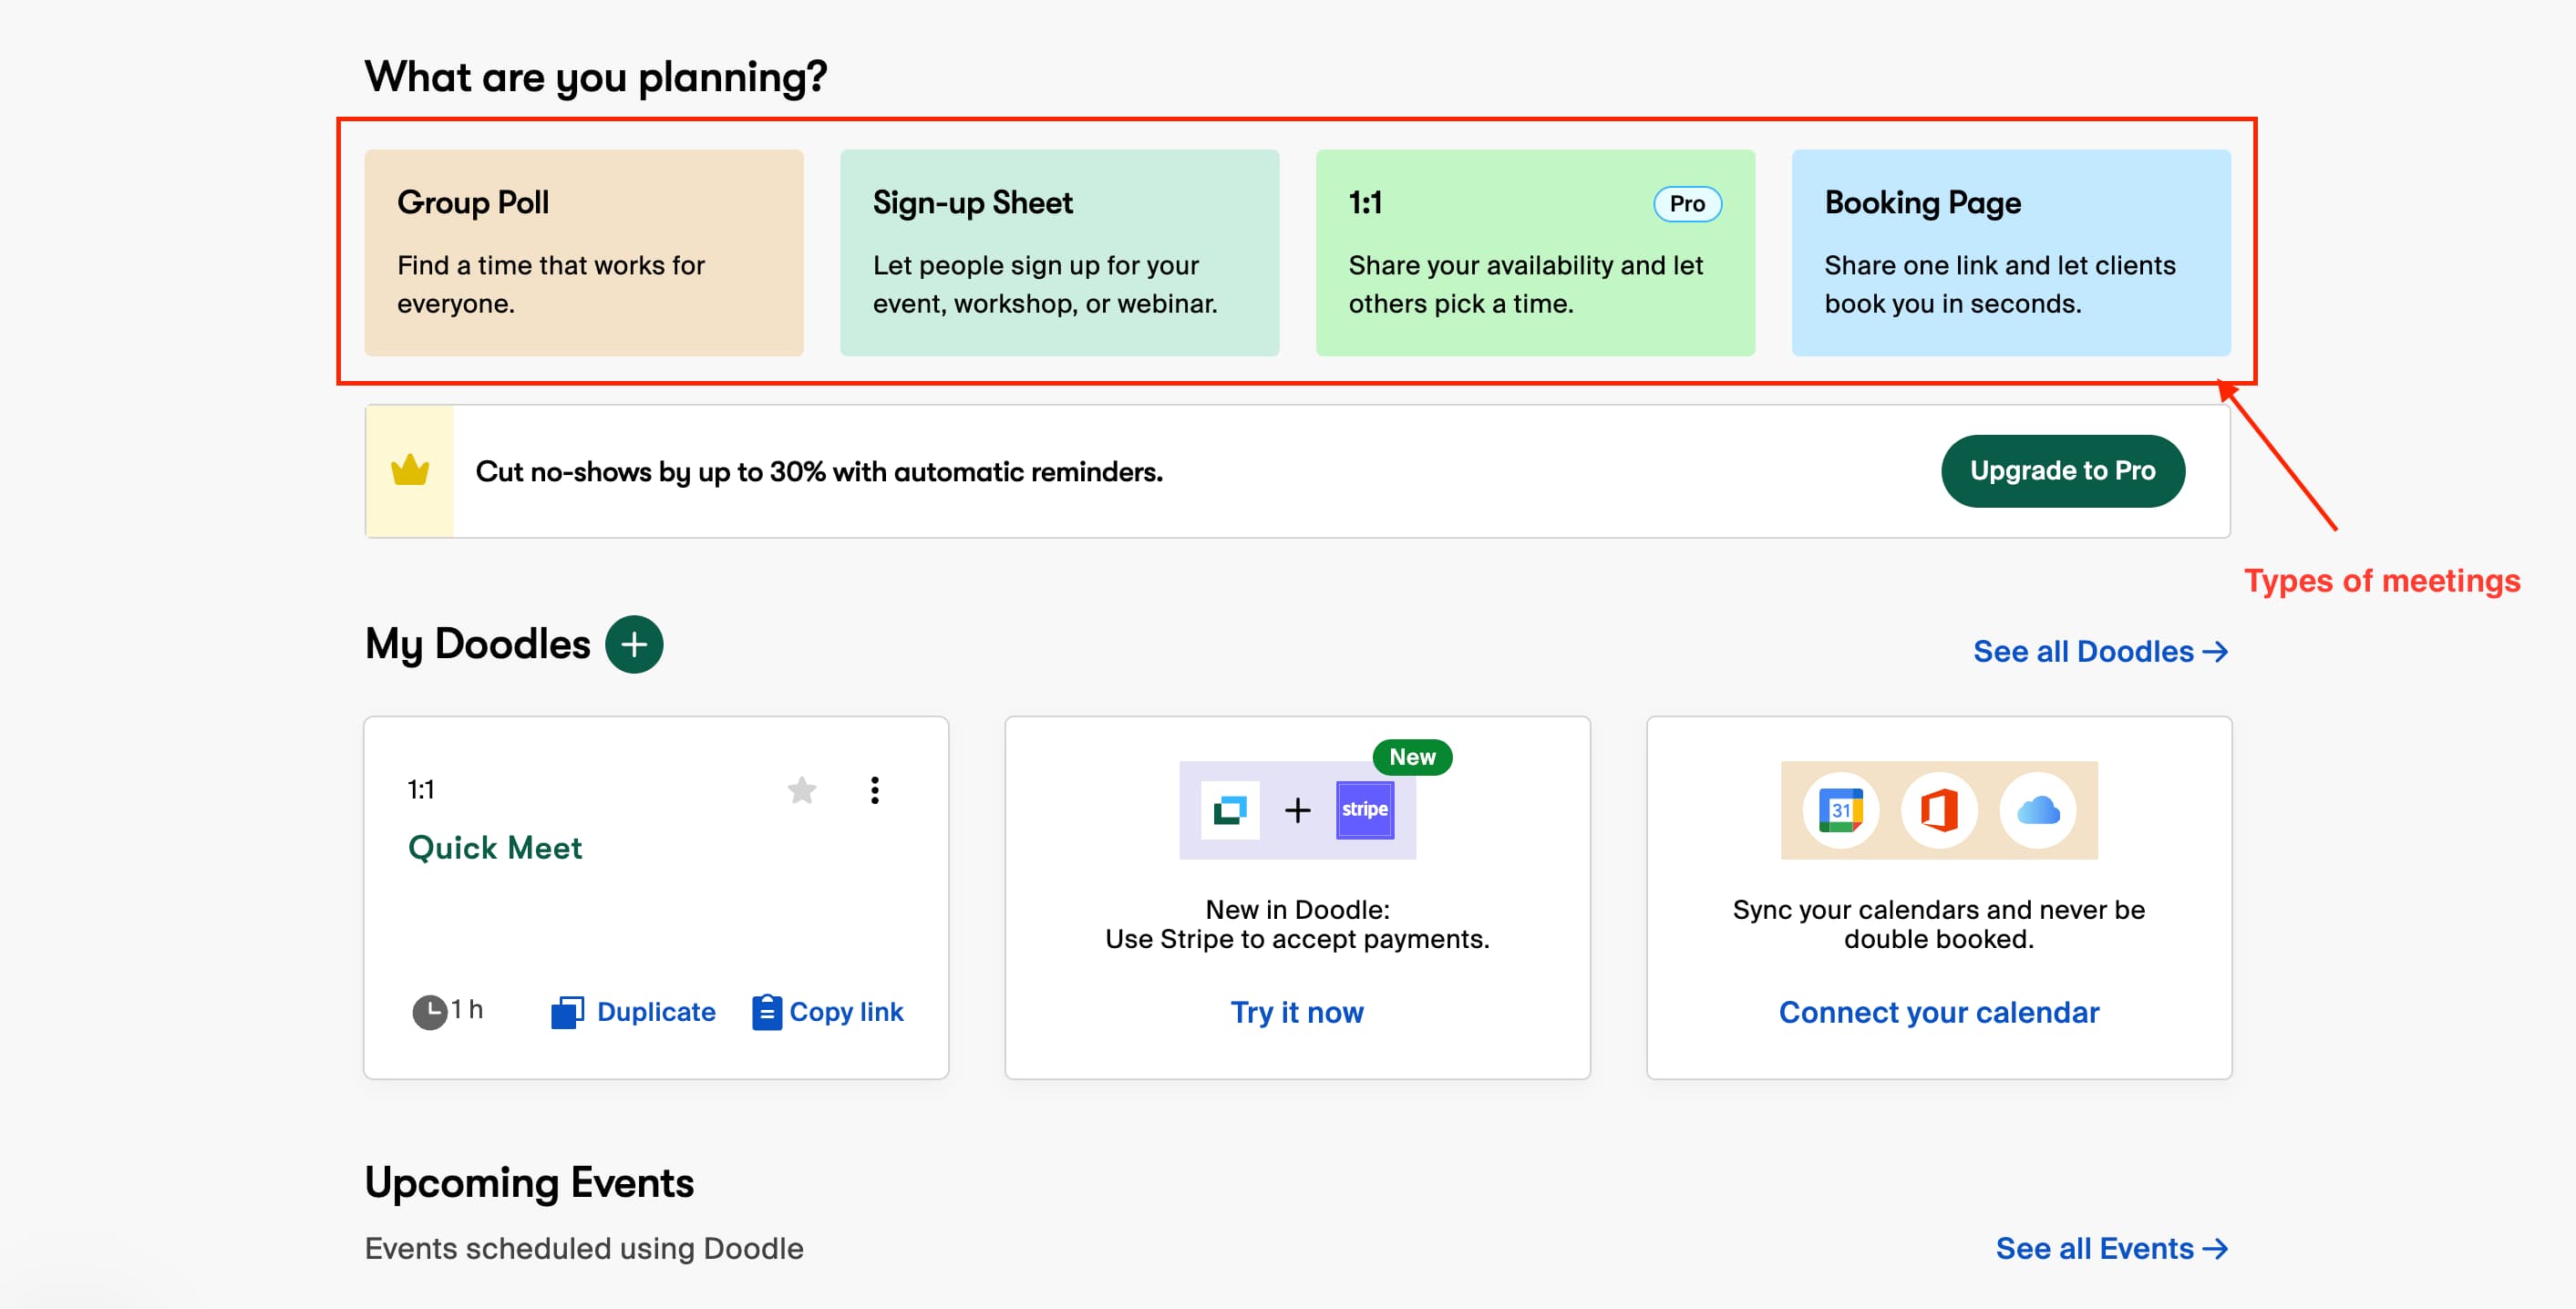Click the Stripe integration illustration
2576x1309 pixels.
[1298, 810]
